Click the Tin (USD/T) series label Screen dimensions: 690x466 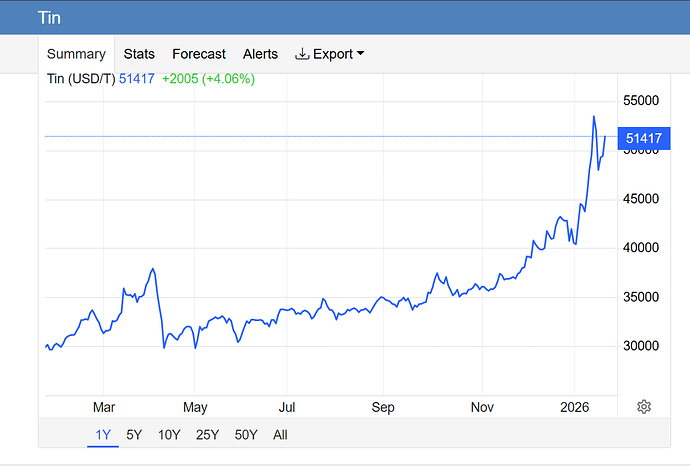click(x=81, y=79)
